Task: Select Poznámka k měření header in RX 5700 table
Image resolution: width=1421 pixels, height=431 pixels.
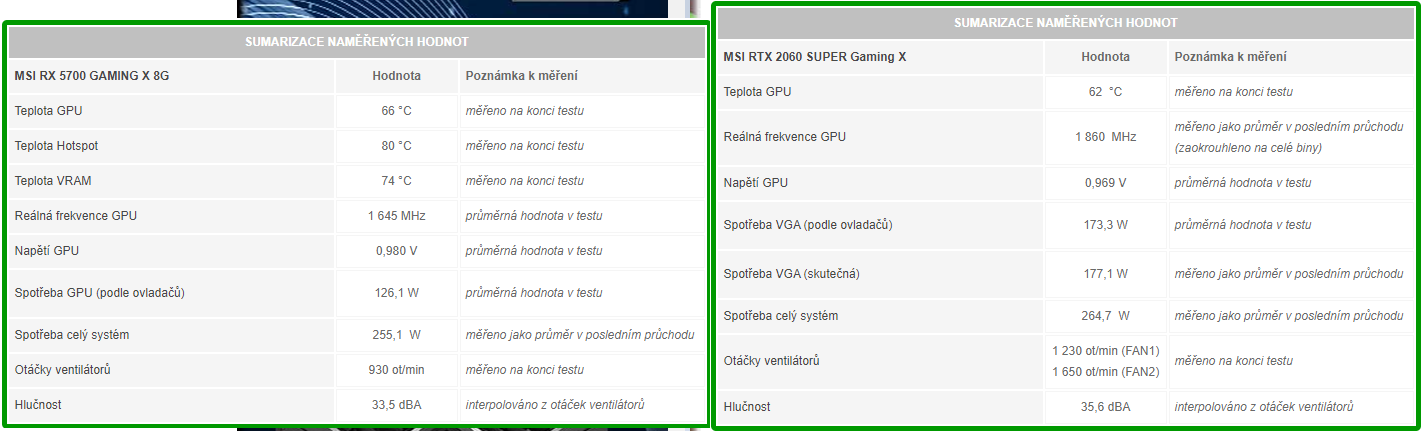Action: 521,76
